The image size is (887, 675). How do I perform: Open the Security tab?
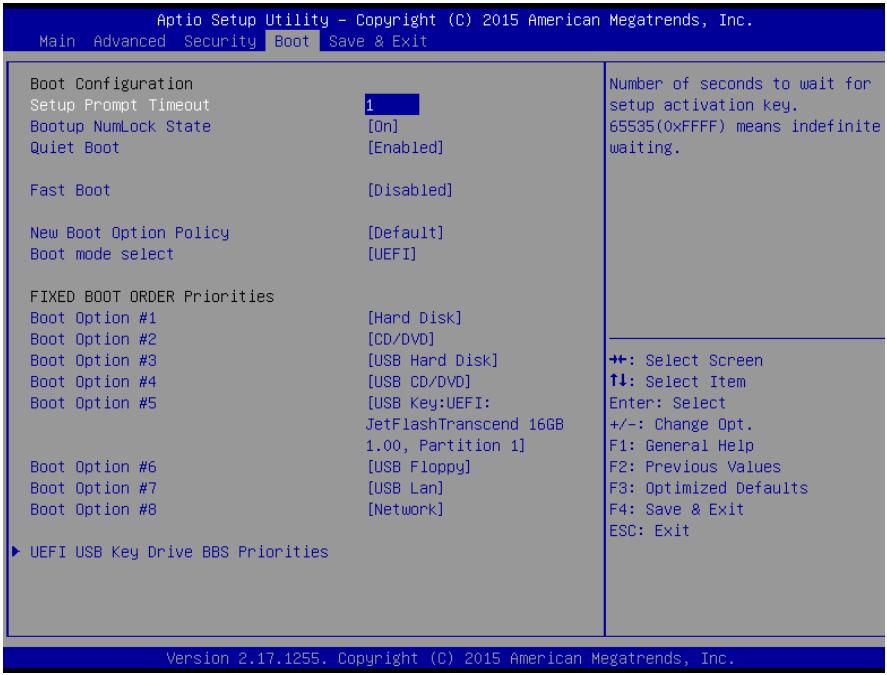[x=220, y=41]
